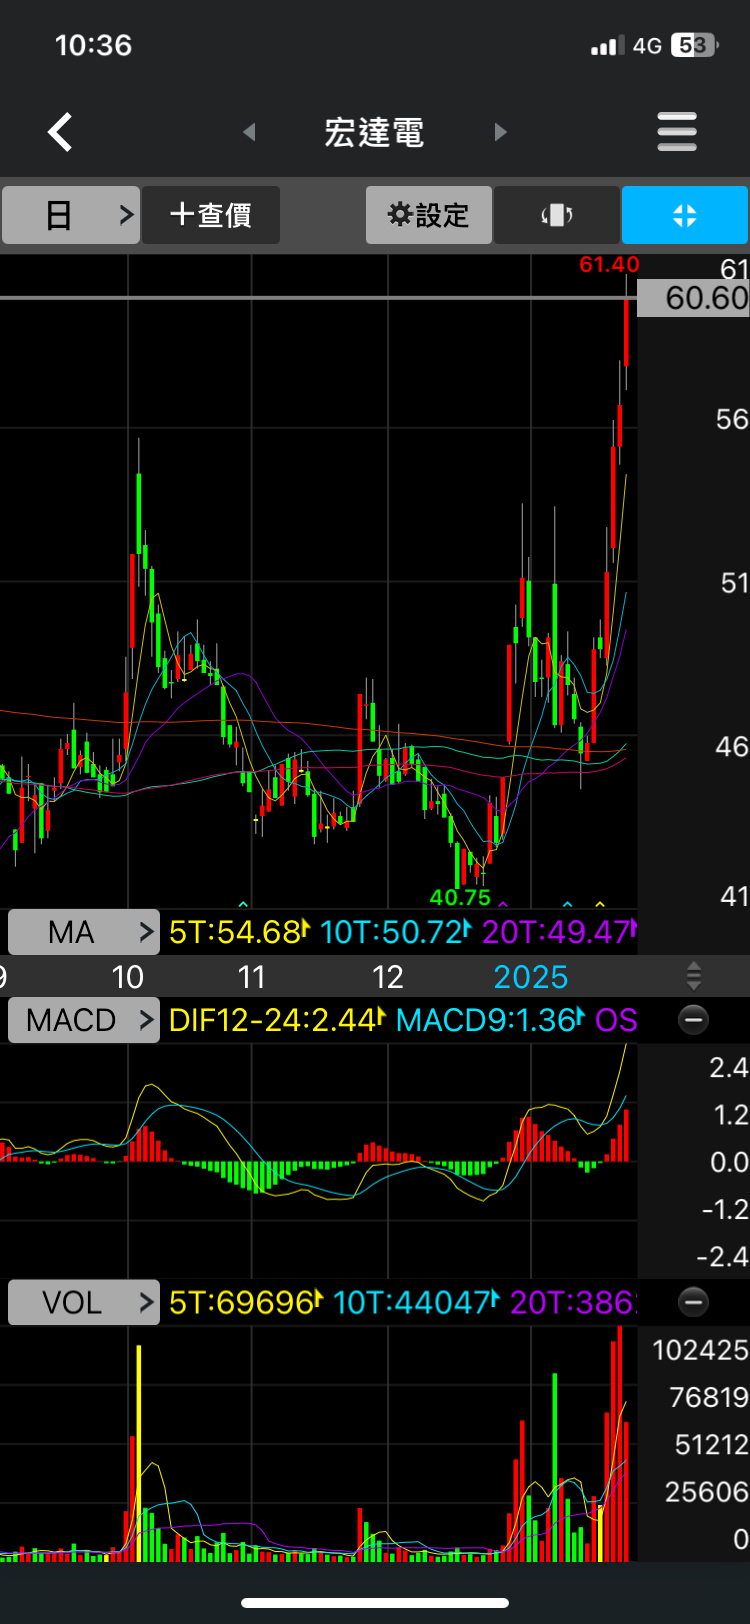This screenshot has height=1624, width=750.
Task: Tap the month 12 axis label
Action: coord(388,977)
